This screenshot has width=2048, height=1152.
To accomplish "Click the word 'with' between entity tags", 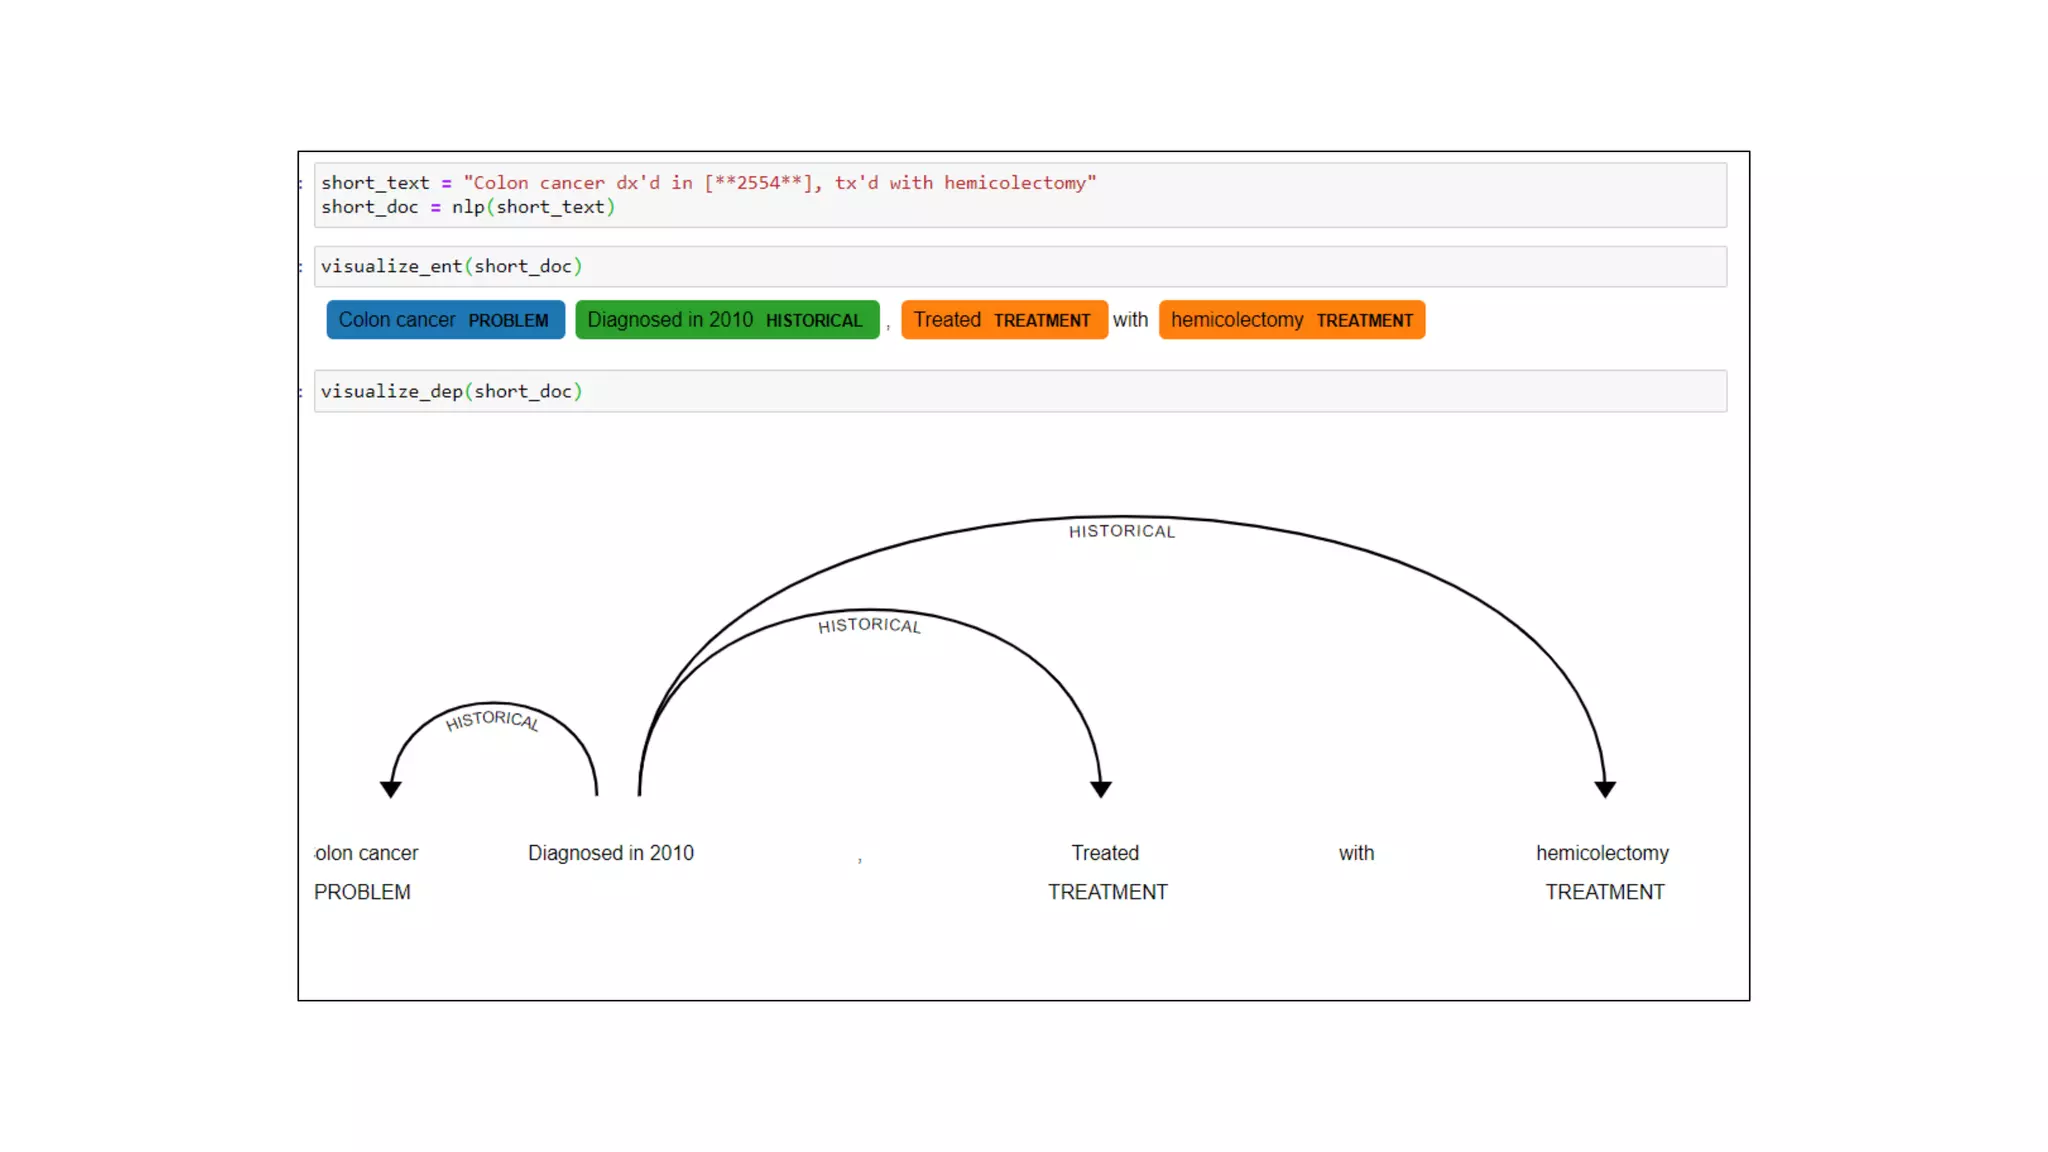I will (x=1130, y=320).
